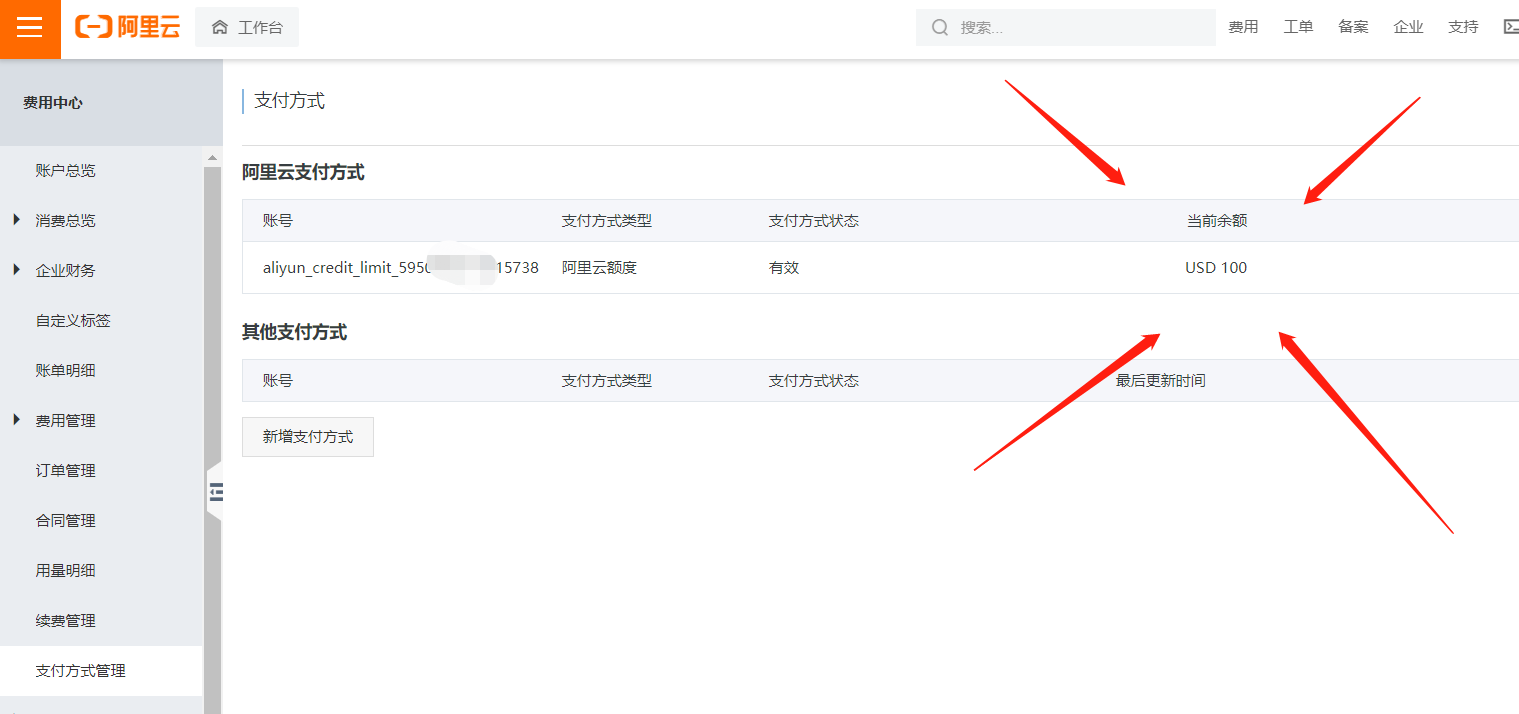Click the 有效 status cell
The image size is (1519, 714).
coord(784,268)
